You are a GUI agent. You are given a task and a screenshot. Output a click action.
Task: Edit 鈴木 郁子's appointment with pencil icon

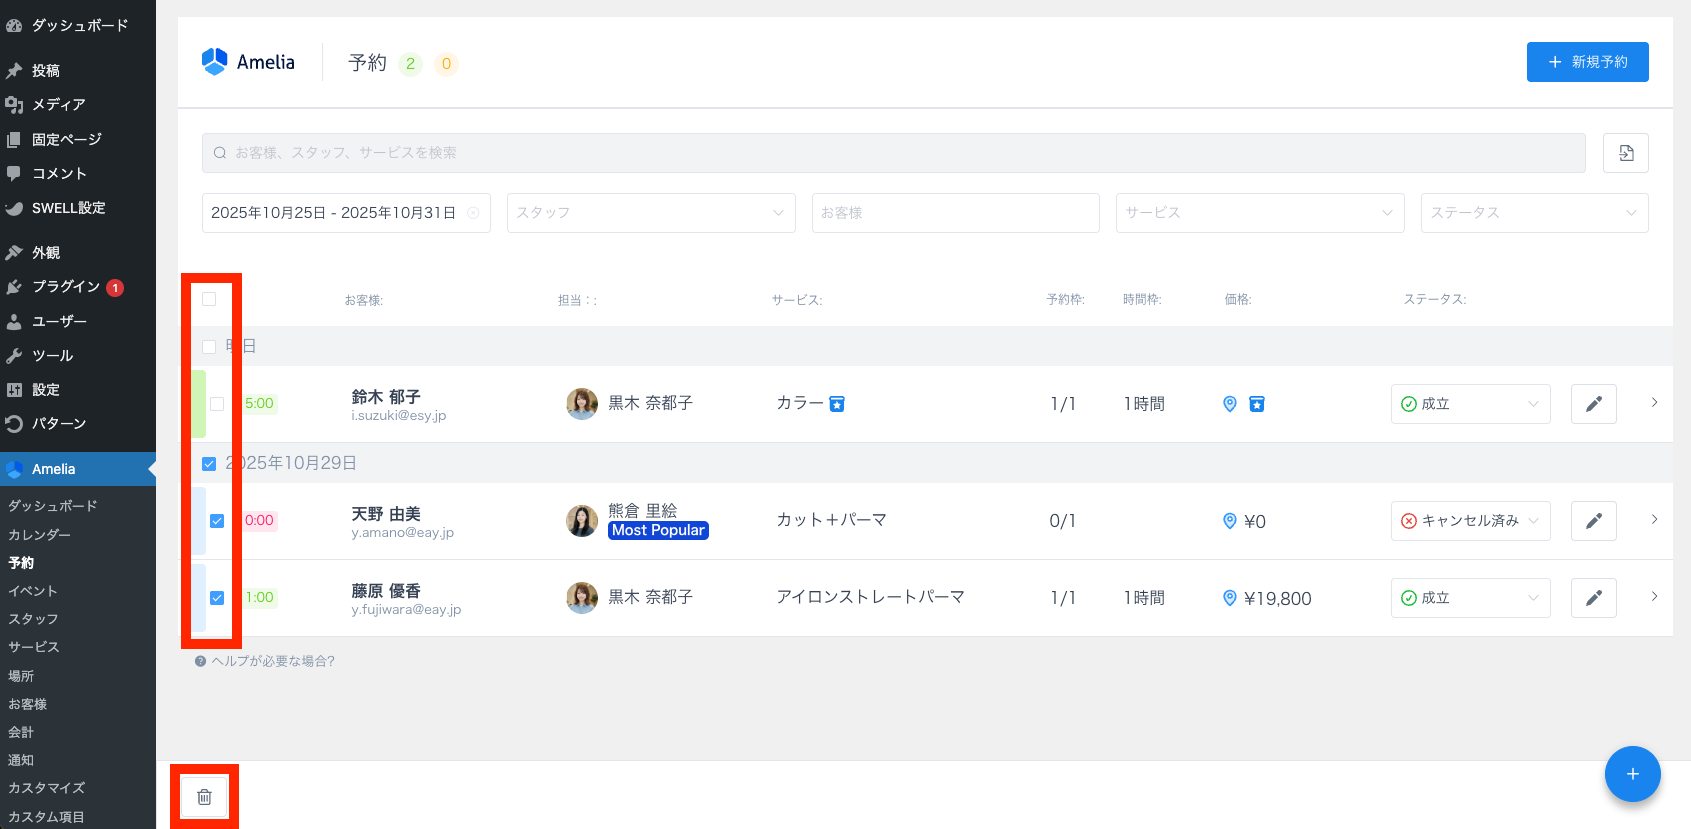1593,404
